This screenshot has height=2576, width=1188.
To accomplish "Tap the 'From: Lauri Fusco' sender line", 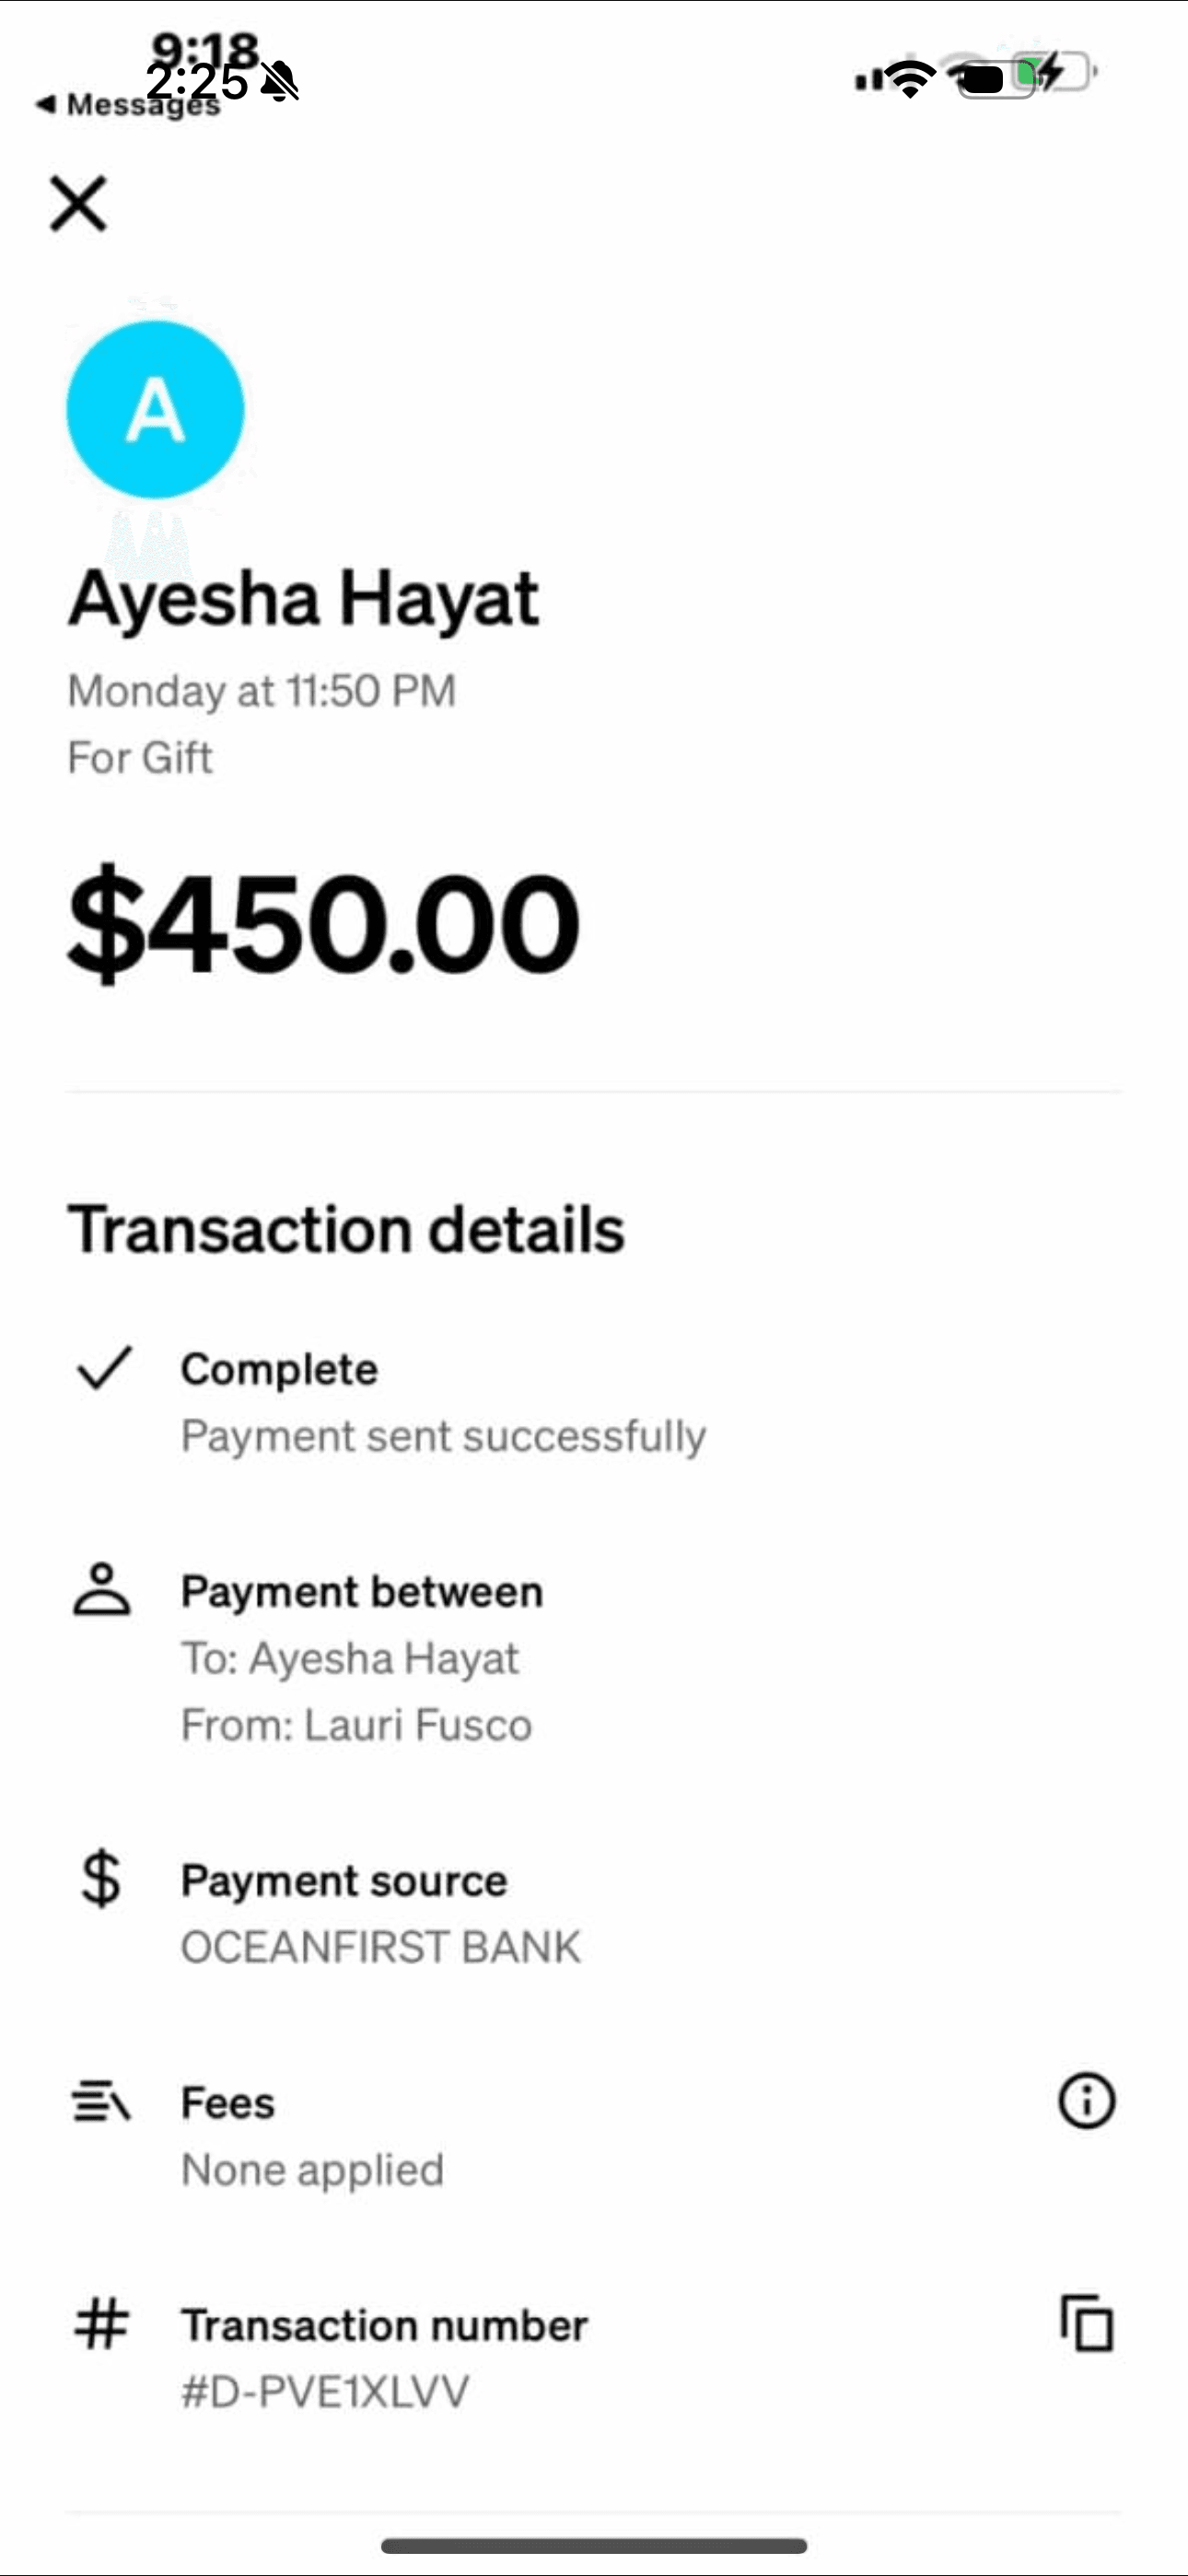I will coord(357,1725).
